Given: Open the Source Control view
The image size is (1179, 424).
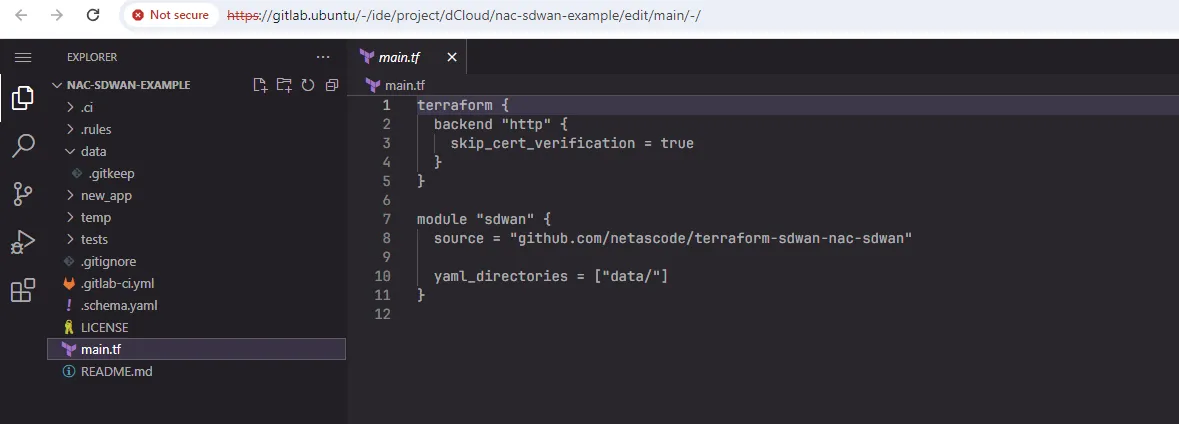Looking at the screenshot, I should coord(23,194).
